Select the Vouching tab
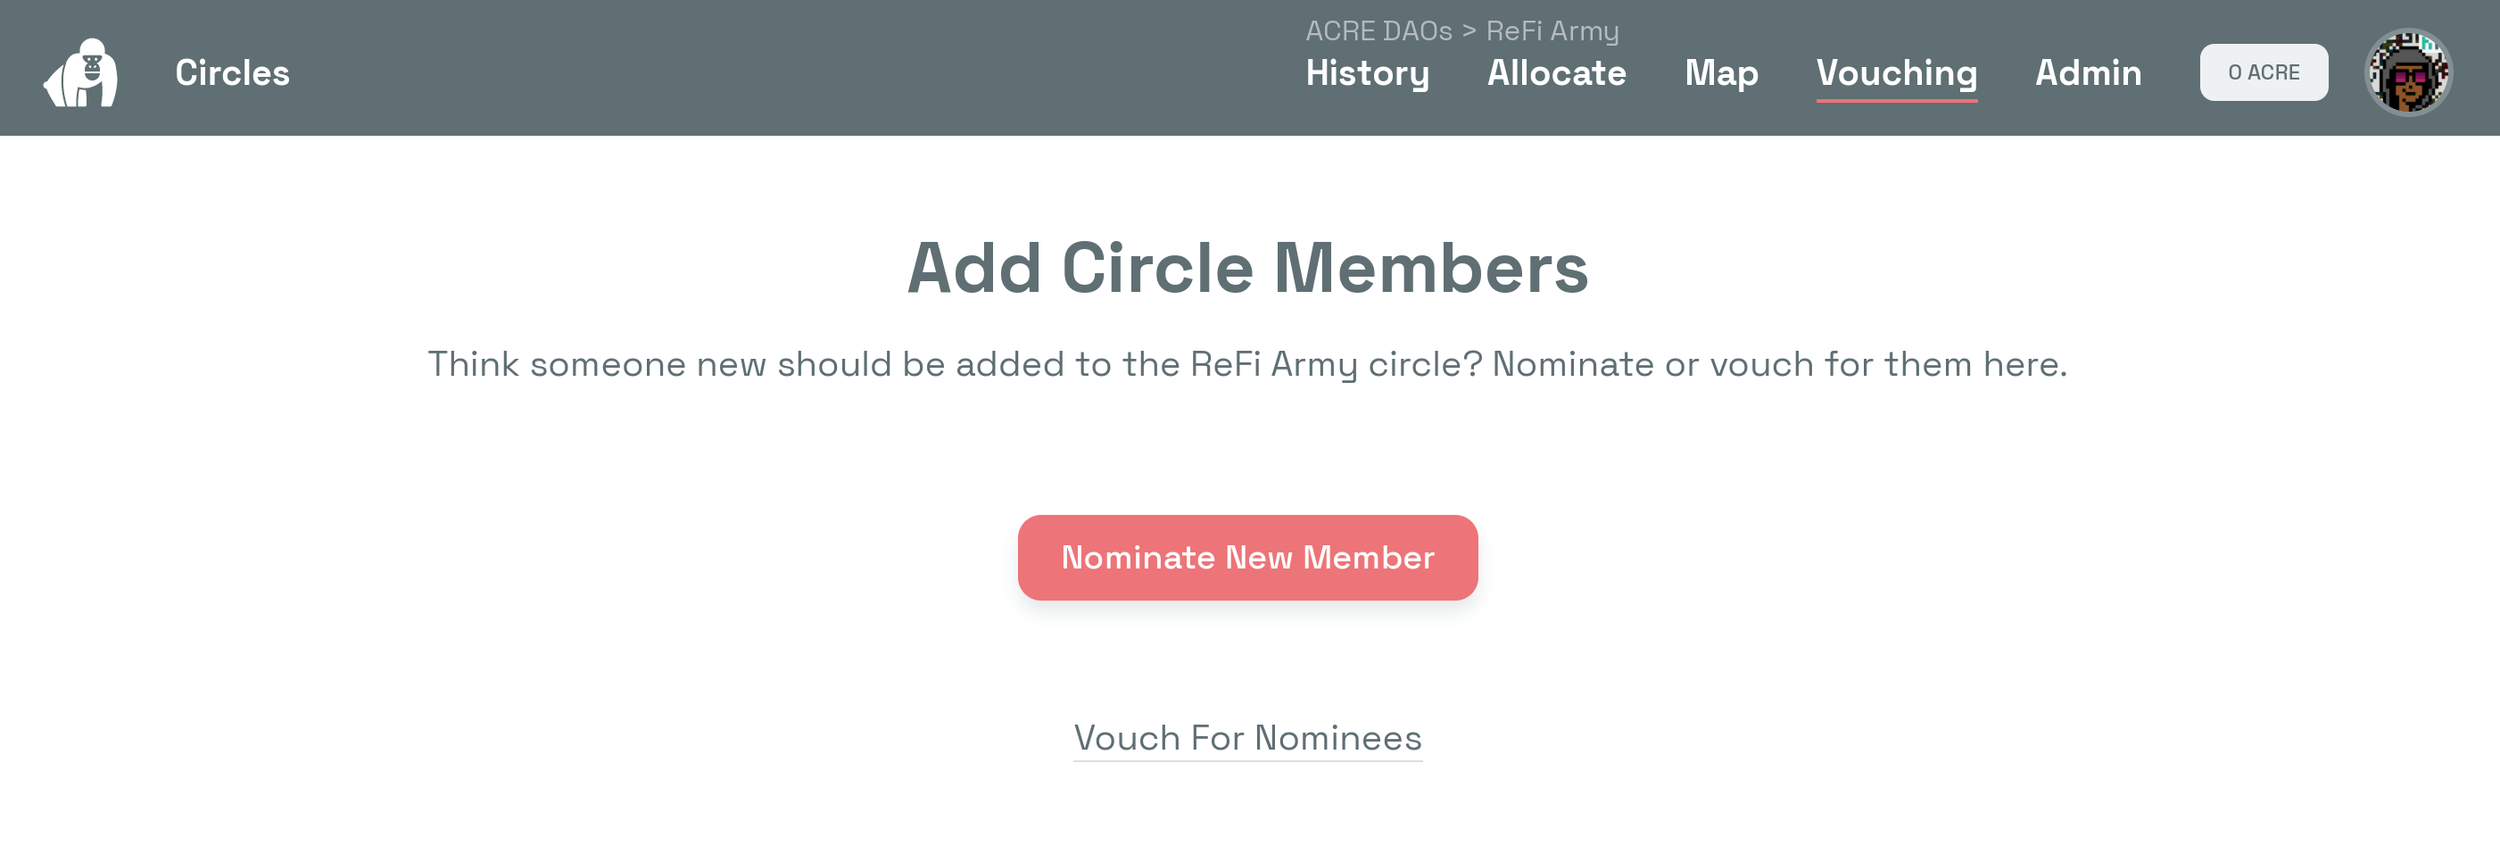This screenshot has width=2500, height=855. click(x=1896, y=73)
